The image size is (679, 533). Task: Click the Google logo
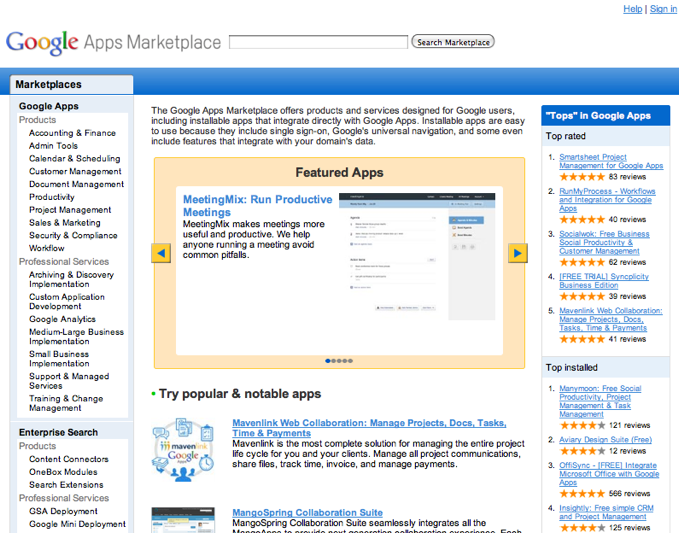point(42,43)
